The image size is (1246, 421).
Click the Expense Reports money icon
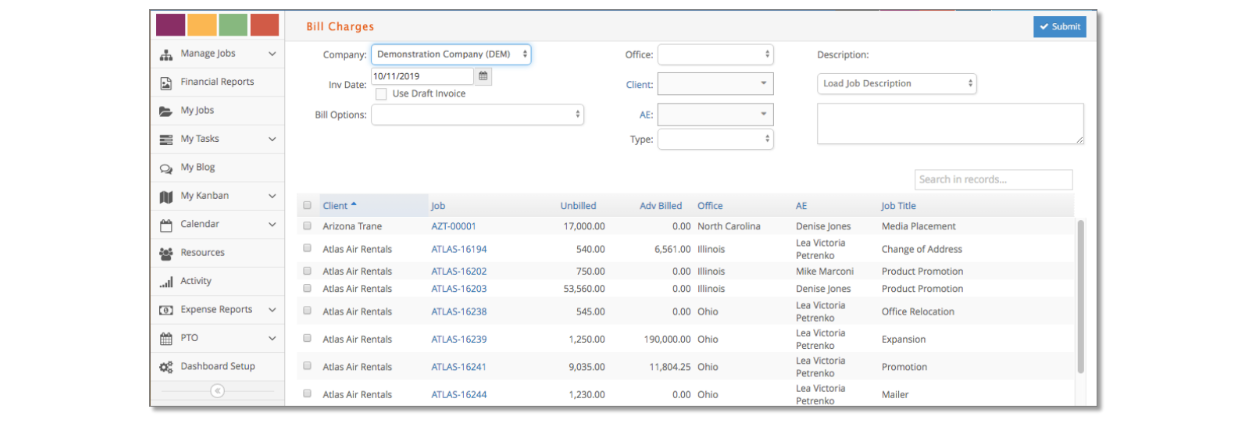click(166, 310)
